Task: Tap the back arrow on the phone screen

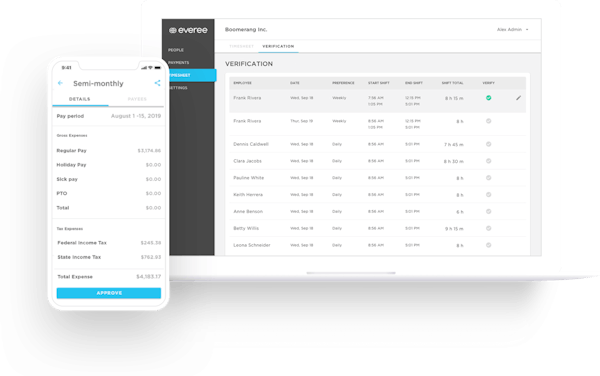Action: [60, 83]
